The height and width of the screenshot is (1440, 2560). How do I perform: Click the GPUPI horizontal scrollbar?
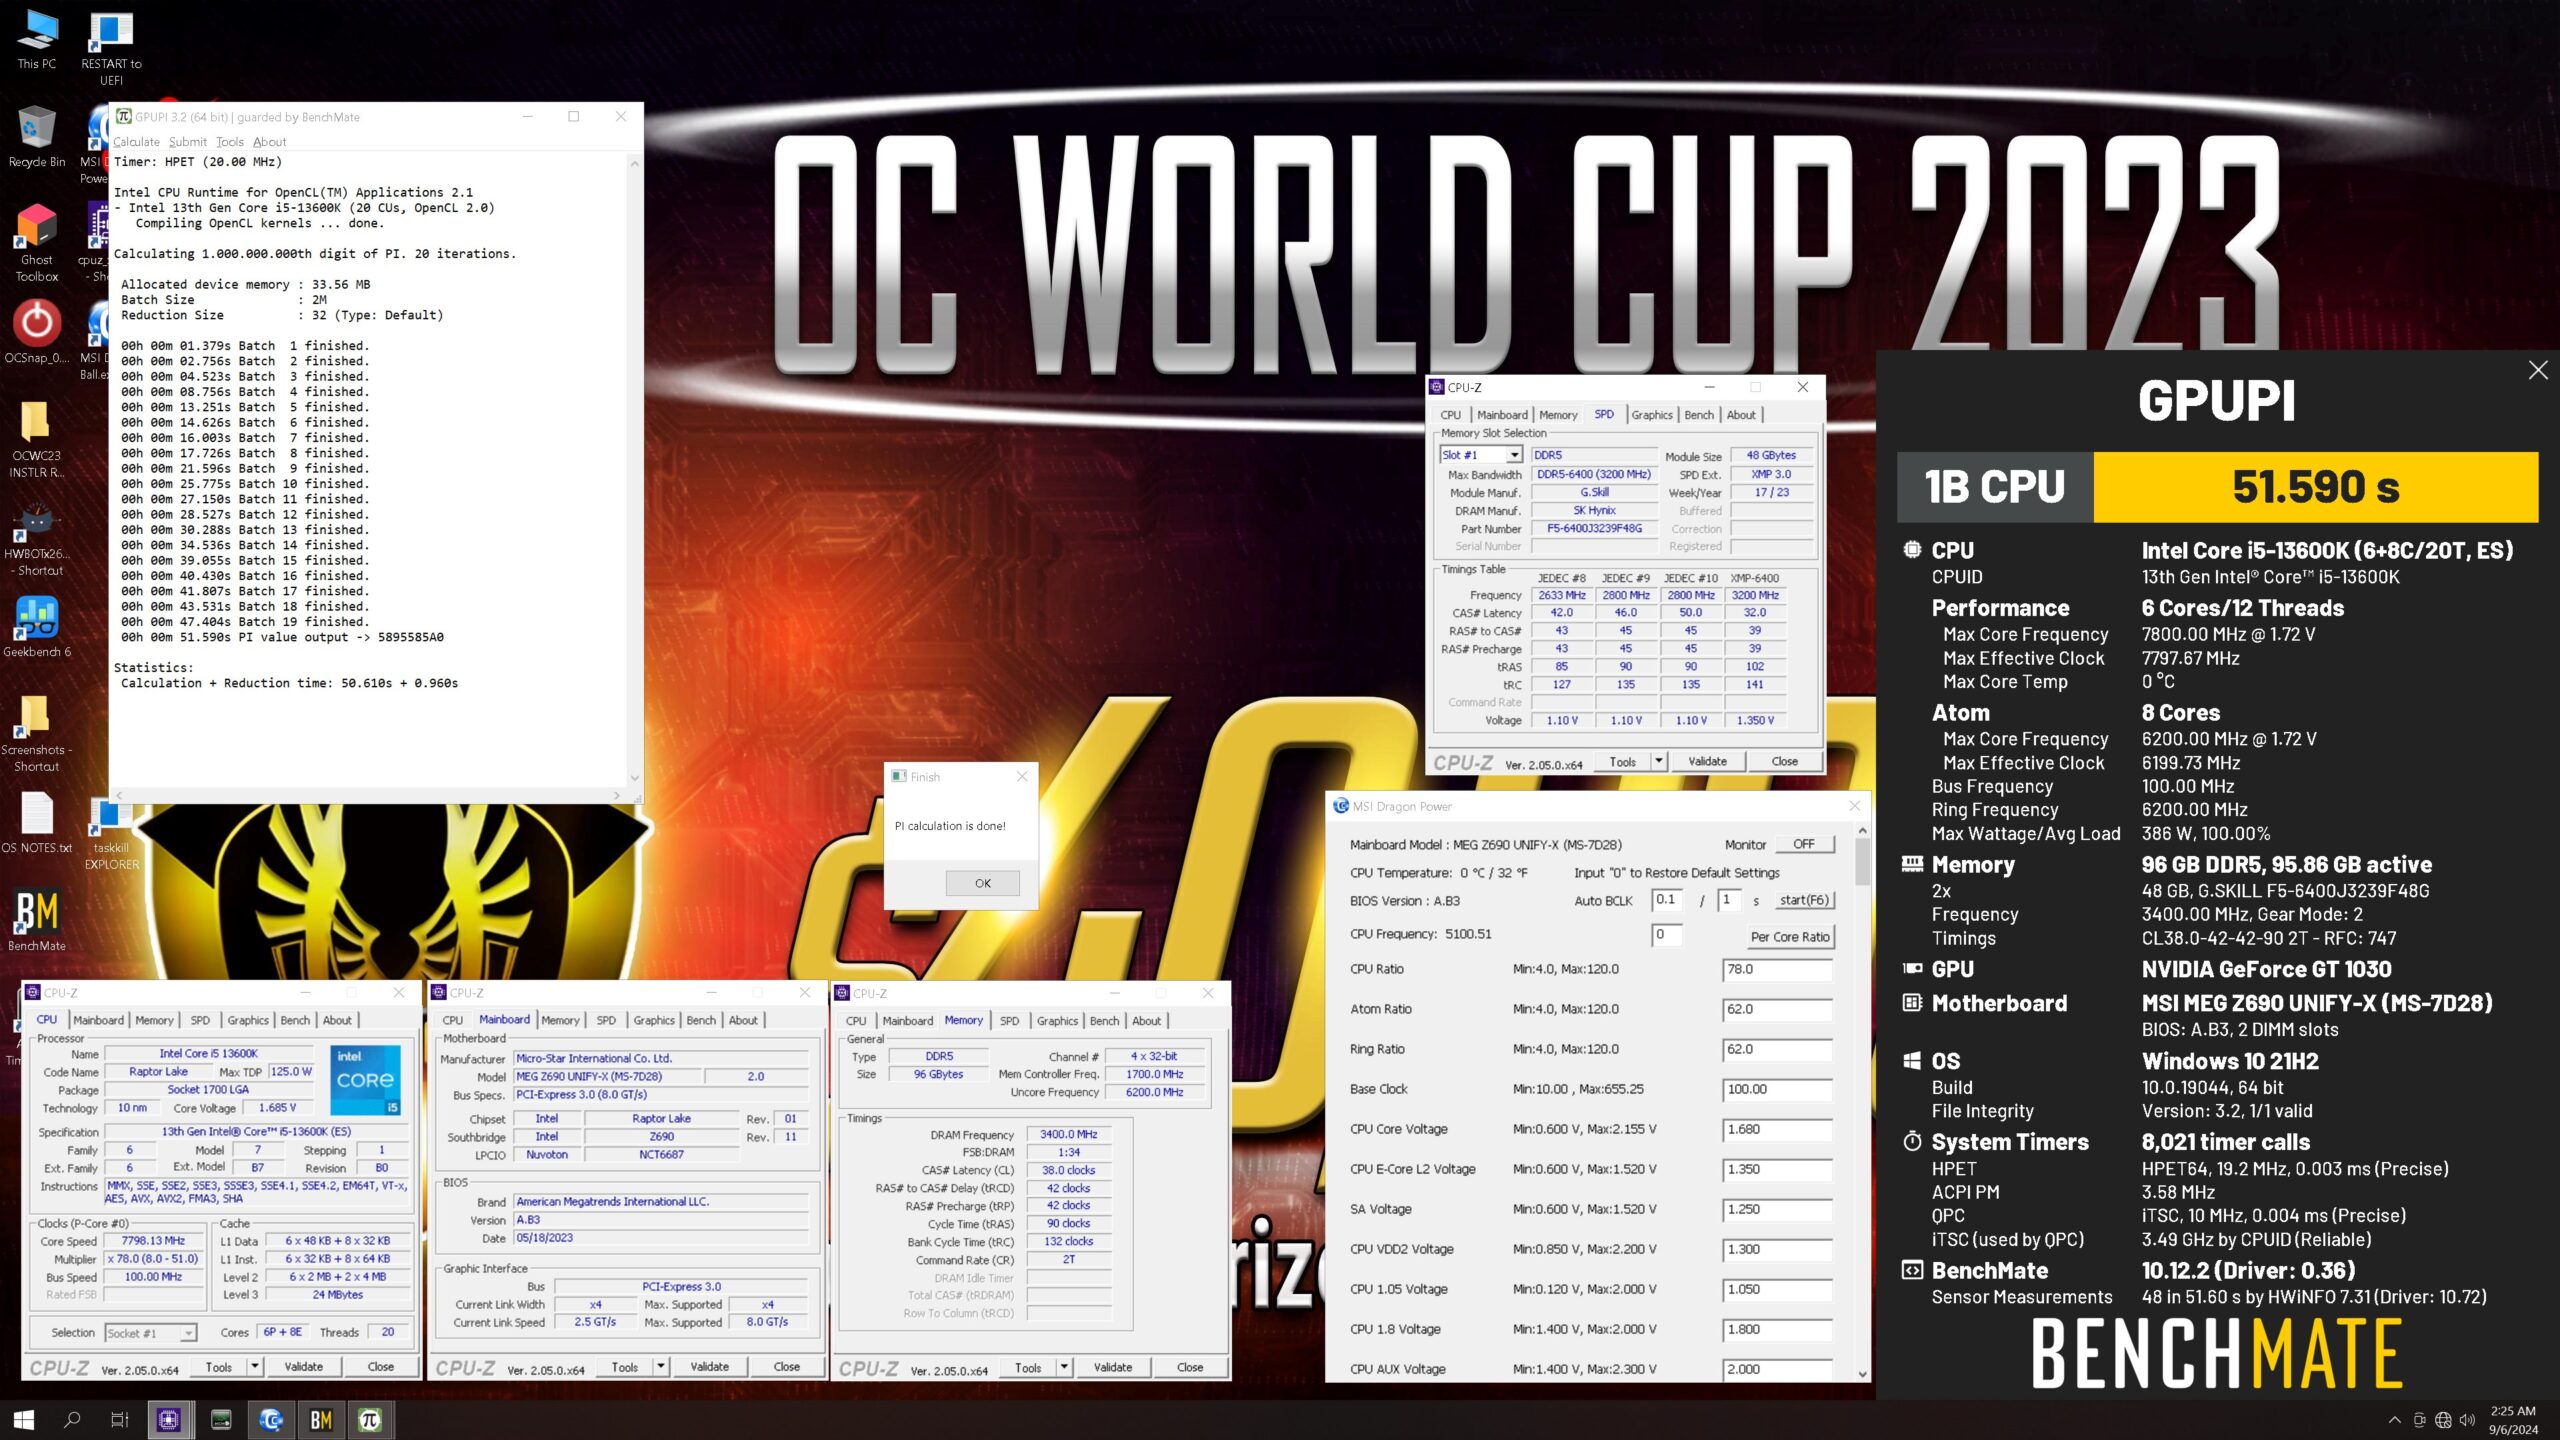pyautogui.click(x=370, y=796)
